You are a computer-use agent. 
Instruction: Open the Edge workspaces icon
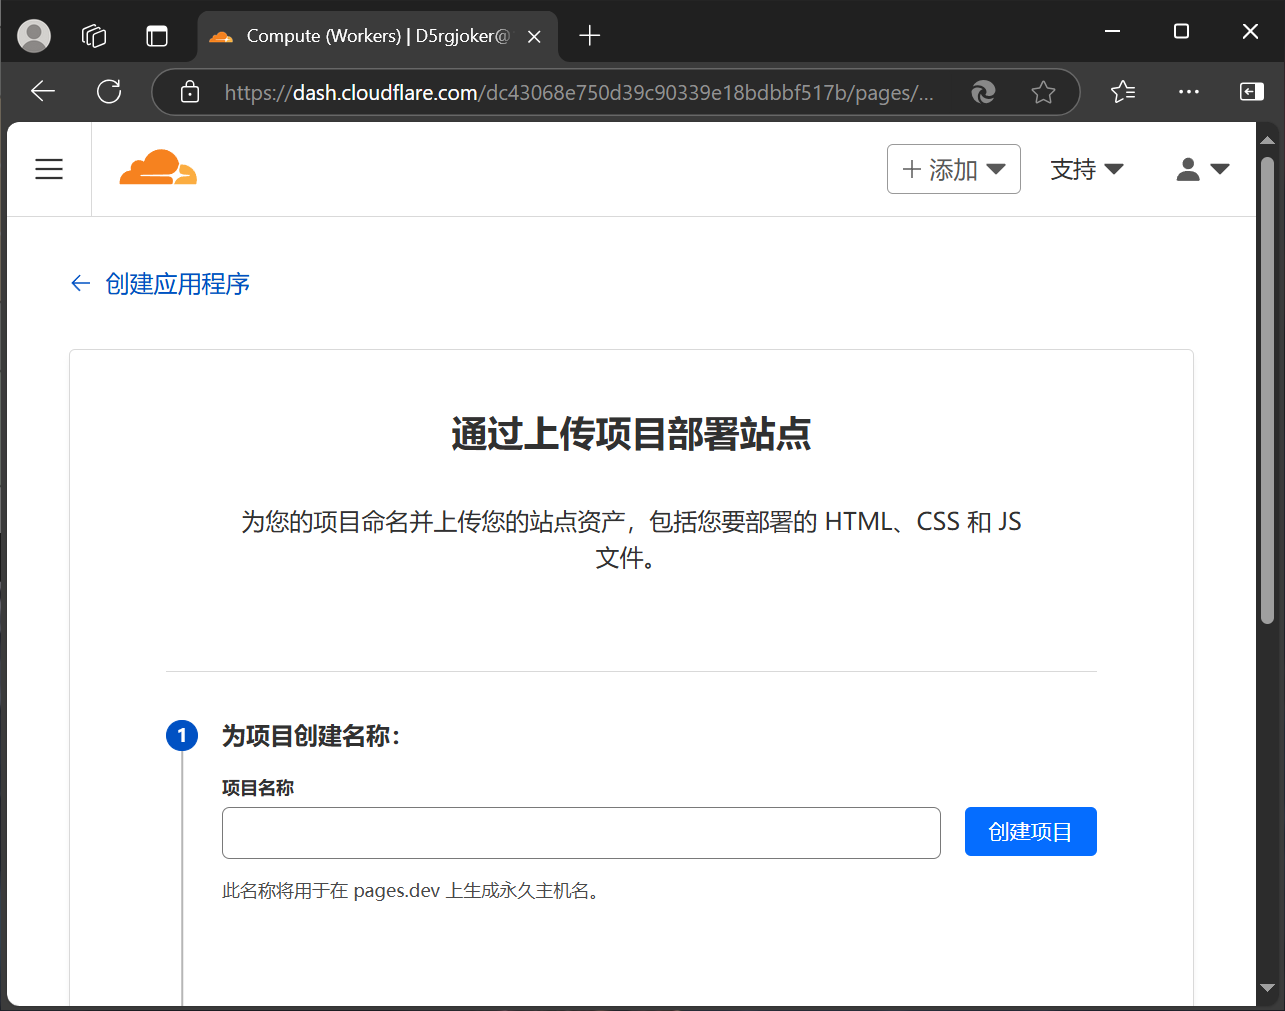94,36
